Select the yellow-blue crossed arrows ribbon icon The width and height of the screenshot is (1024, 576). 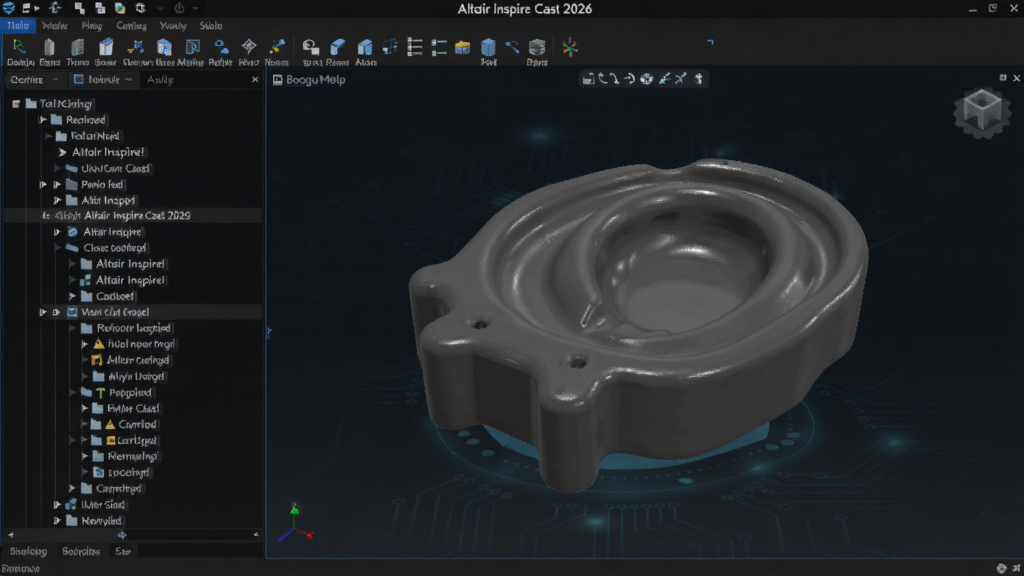pos(135,47)
